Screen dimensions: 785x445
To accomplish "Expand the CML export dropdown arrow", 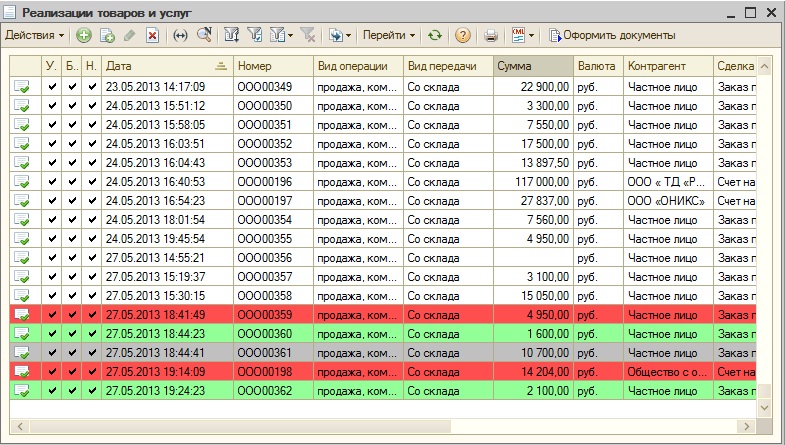I will [531, 36].
